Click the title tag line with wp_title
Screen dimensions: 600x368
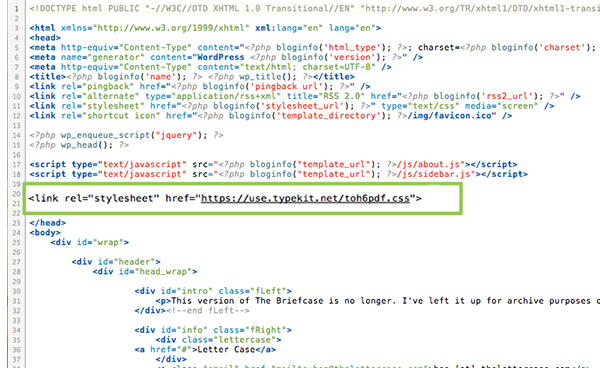192,77
